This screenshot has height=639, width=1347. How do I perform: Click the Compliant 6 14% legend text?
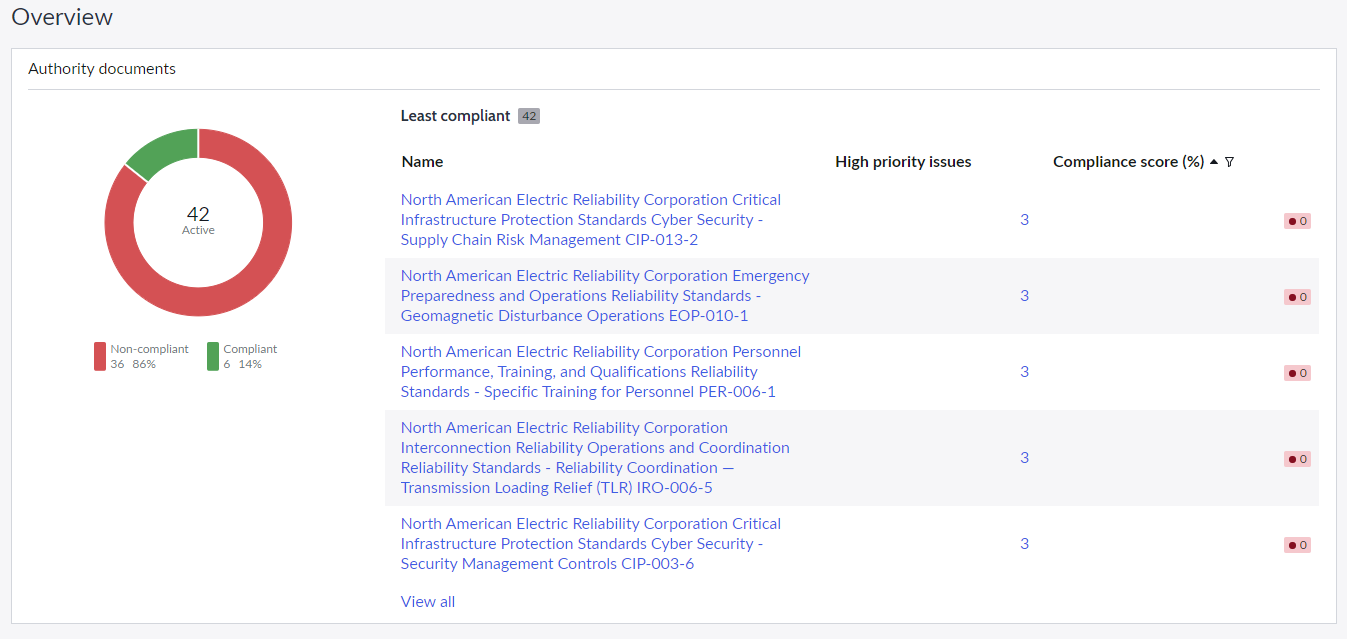click(x=250, y=357)
